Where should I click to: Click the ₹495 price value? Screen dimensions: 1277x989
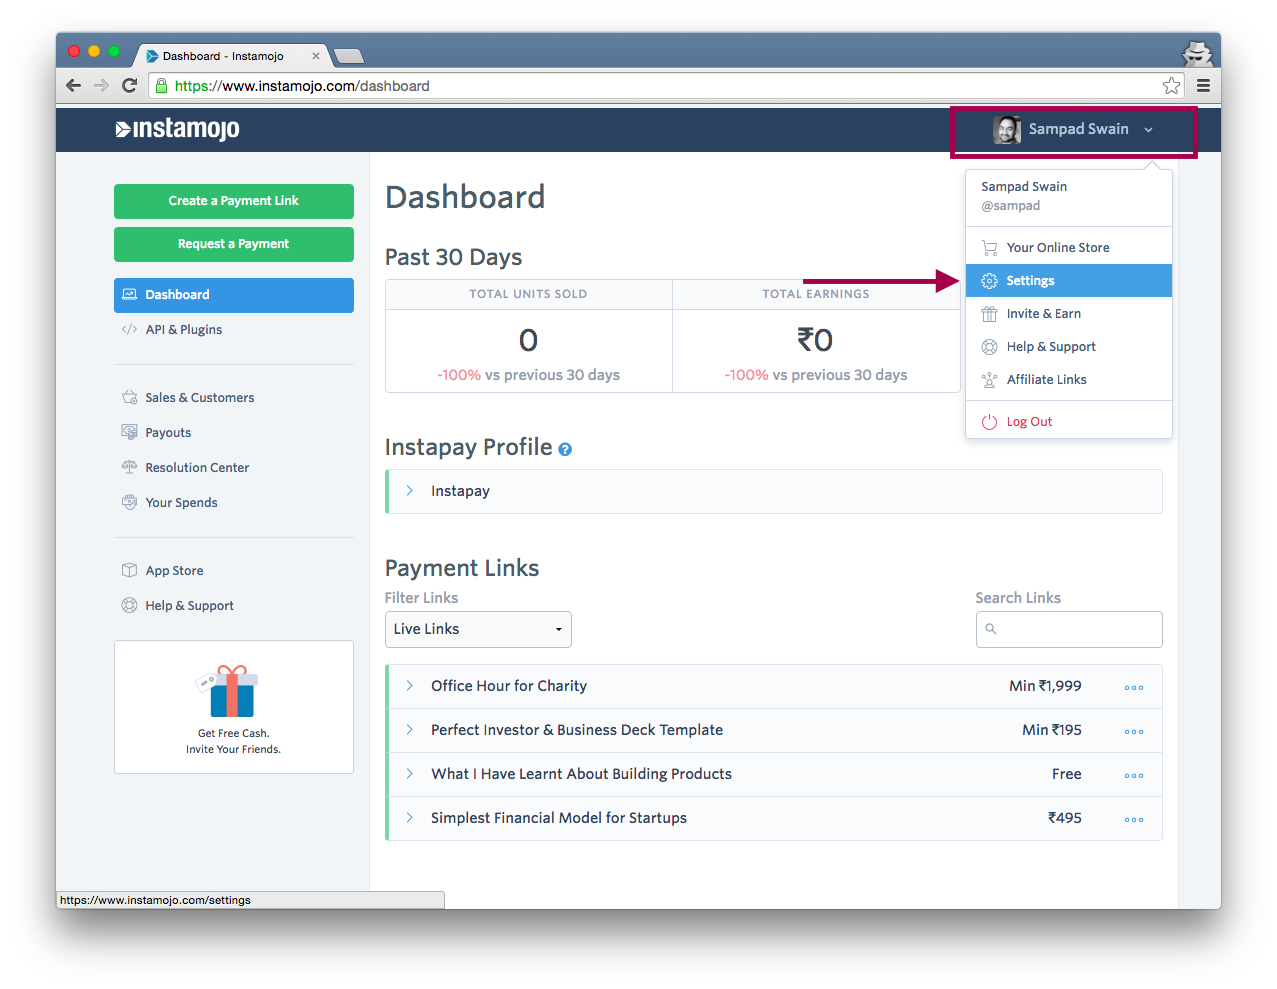pyautogui.click(x=1065, y=818)
